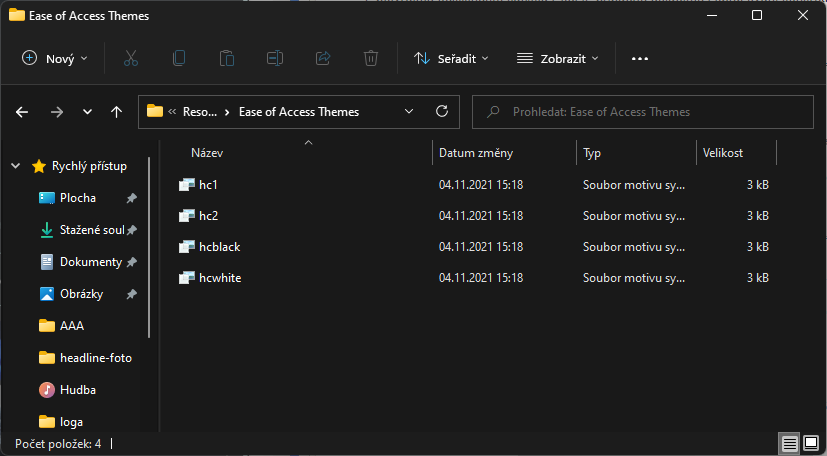Open the Seřadit sort dropdown

tap(452, 58)
